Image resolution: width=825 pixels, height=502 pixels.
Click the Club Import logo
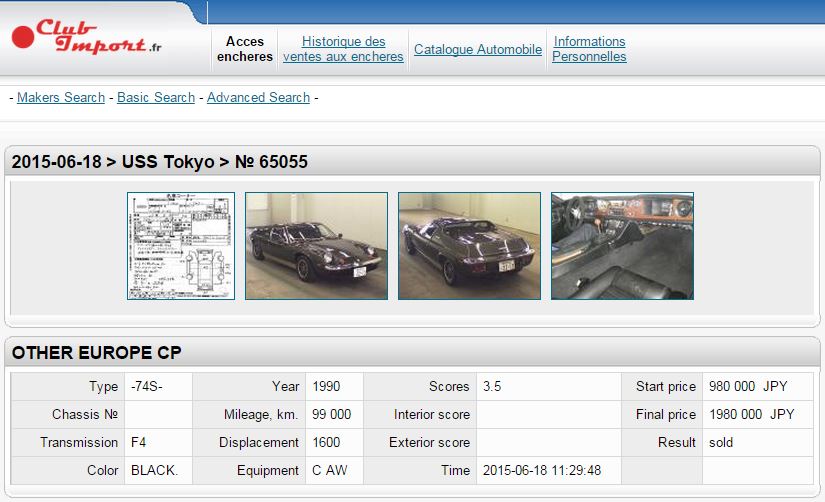tap(88, 38)
